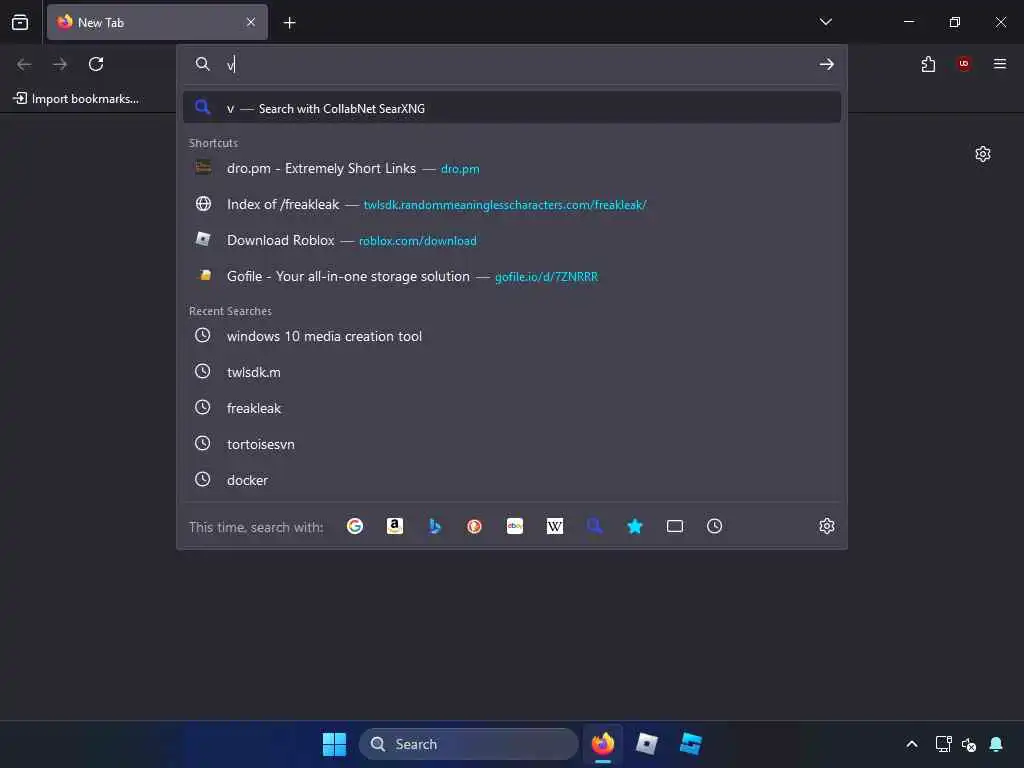Search history using the clock icon
This screenshot has width=1024, height=768.
(x=714, y=526)
